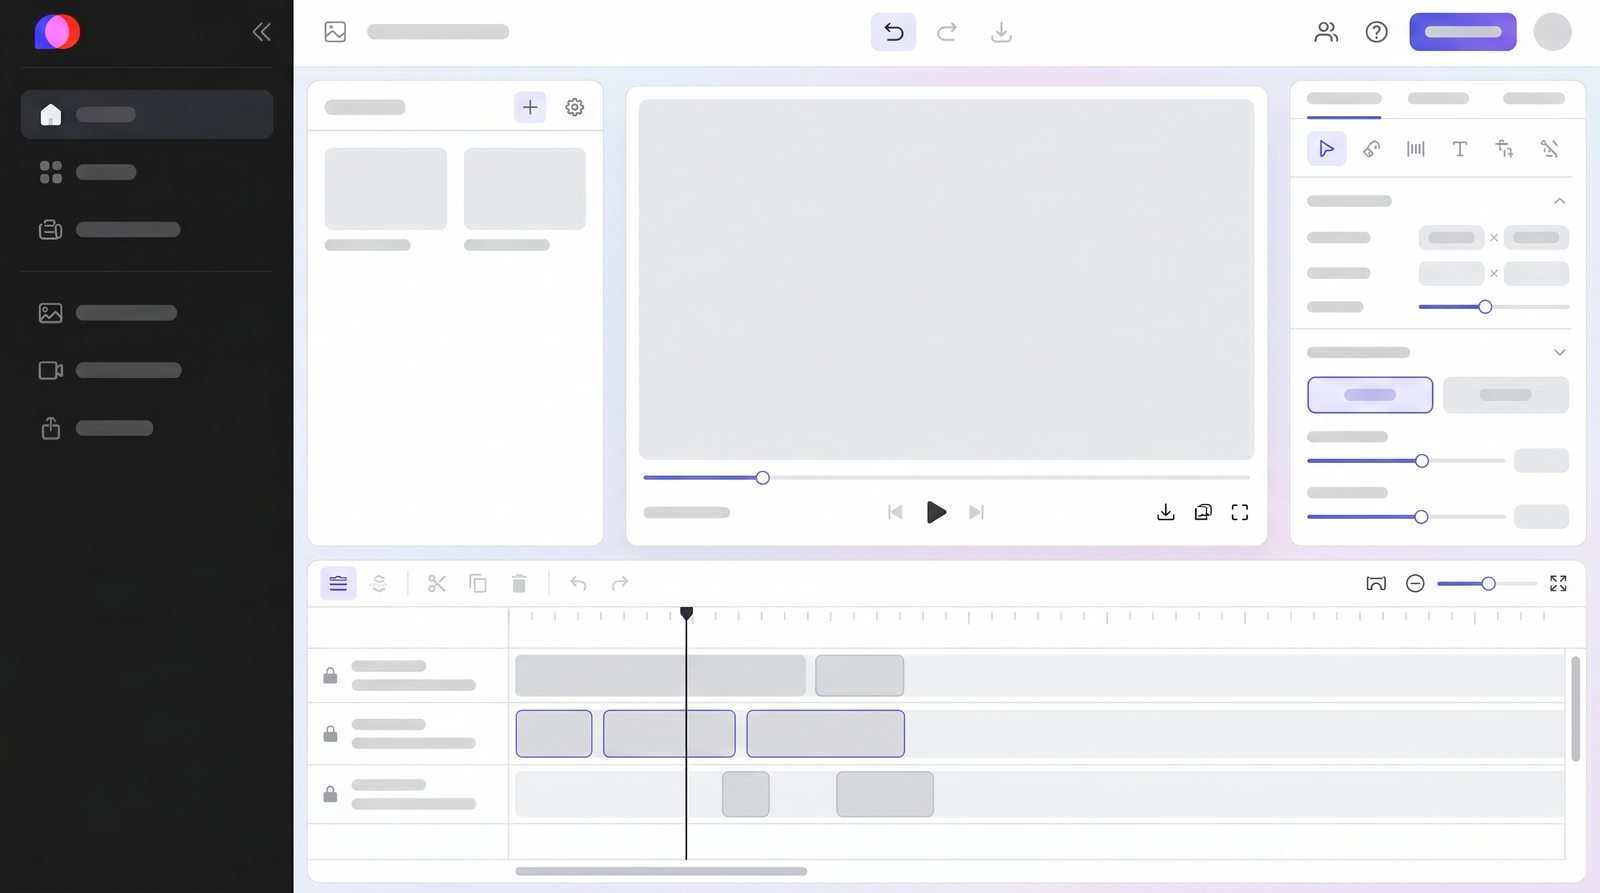This screenshot has height=893, width=1600.
Task: Expand the second properties section chevron
Action: point(1559,352)
